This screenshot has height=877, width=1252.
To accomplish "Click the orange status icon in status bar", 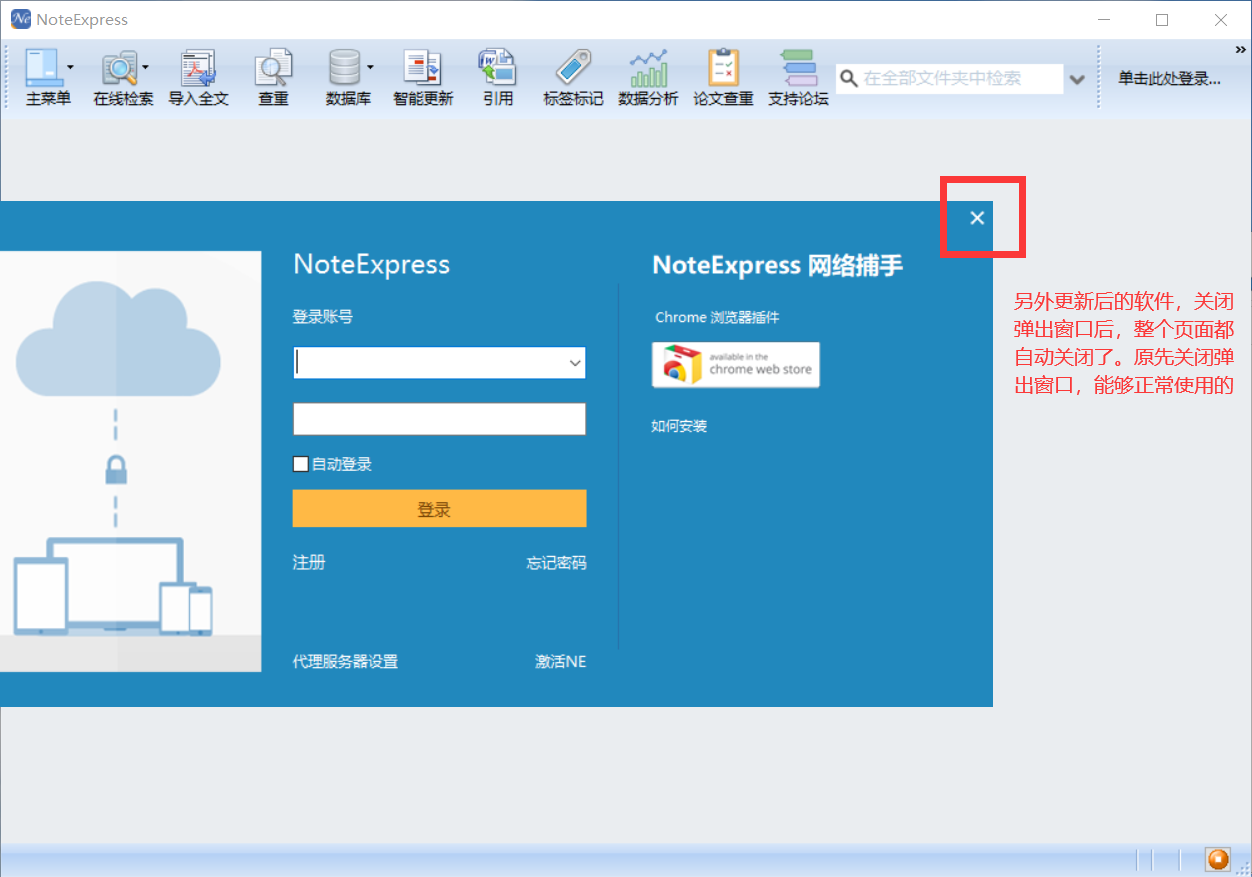I will (1217, 859).
